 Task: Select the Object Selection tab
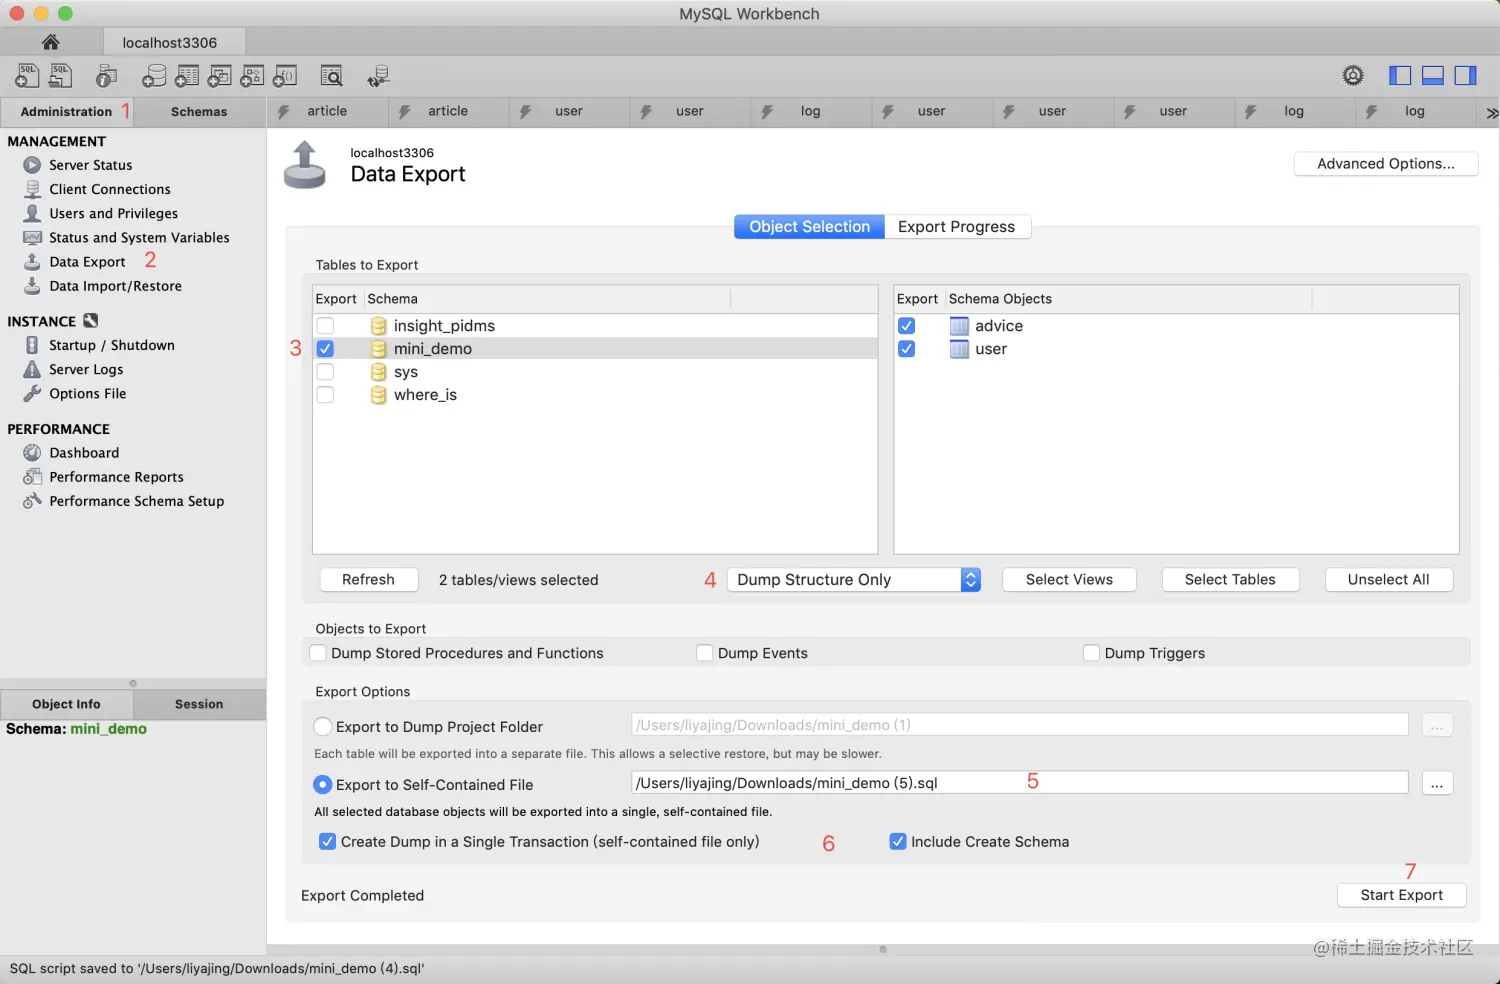(x=810, y=227)
